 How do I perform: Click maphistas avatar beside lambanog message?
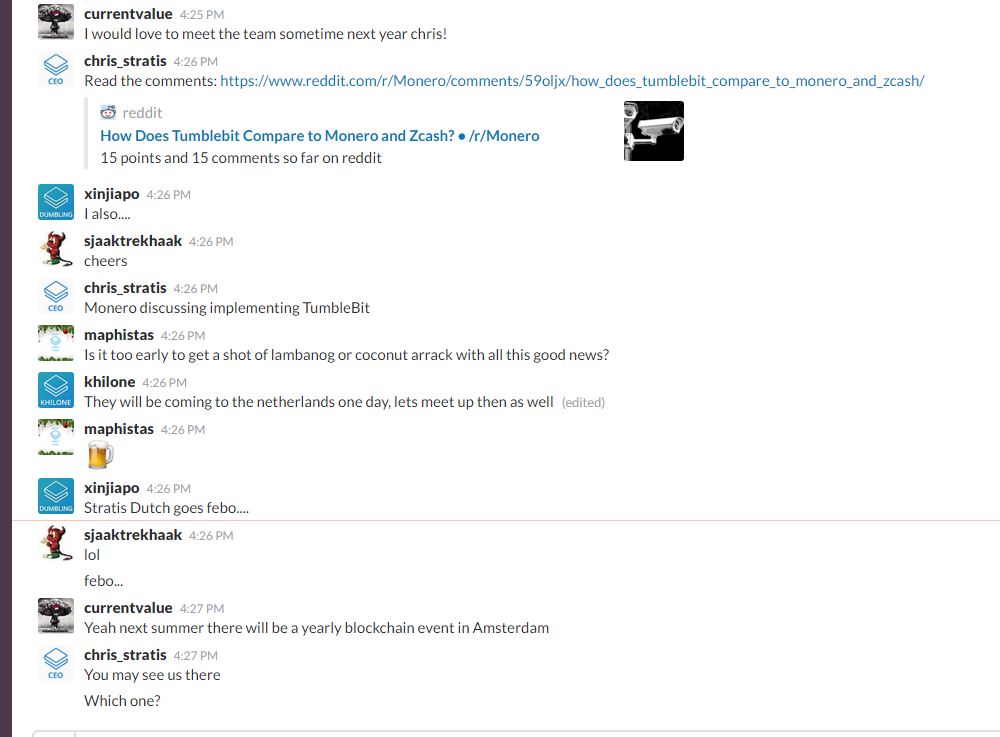coord(55,343)
